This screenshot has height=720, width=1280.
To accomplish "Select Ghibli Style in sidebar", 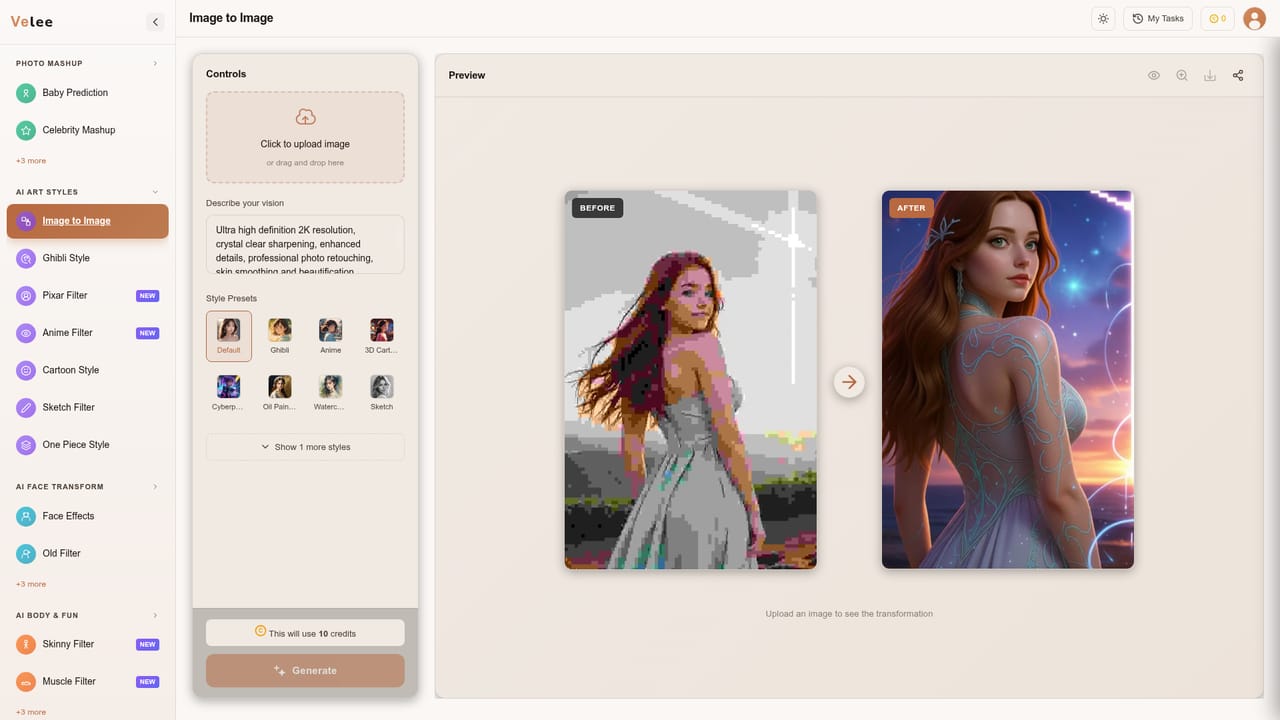I will point(88,258).
